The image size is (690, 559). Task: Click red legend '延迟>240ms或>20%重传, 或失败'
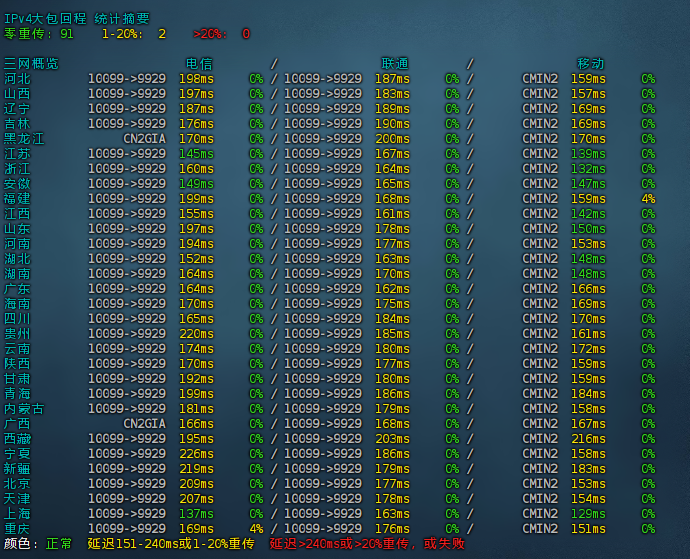367,544
